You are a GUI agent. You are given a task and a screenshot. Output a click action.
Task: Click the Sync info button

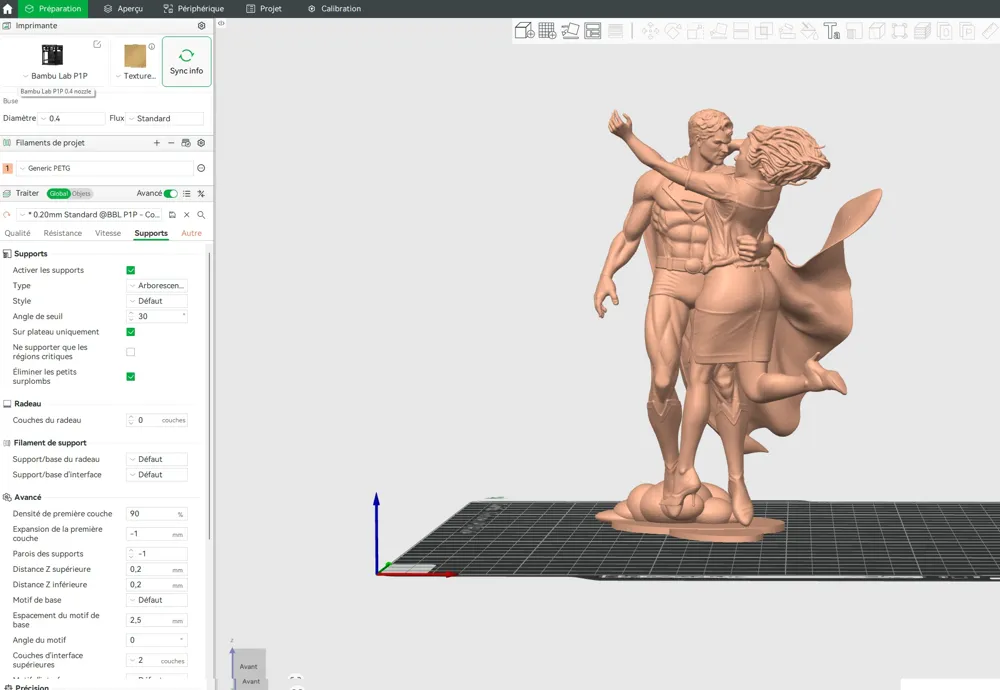pos(186,62)
